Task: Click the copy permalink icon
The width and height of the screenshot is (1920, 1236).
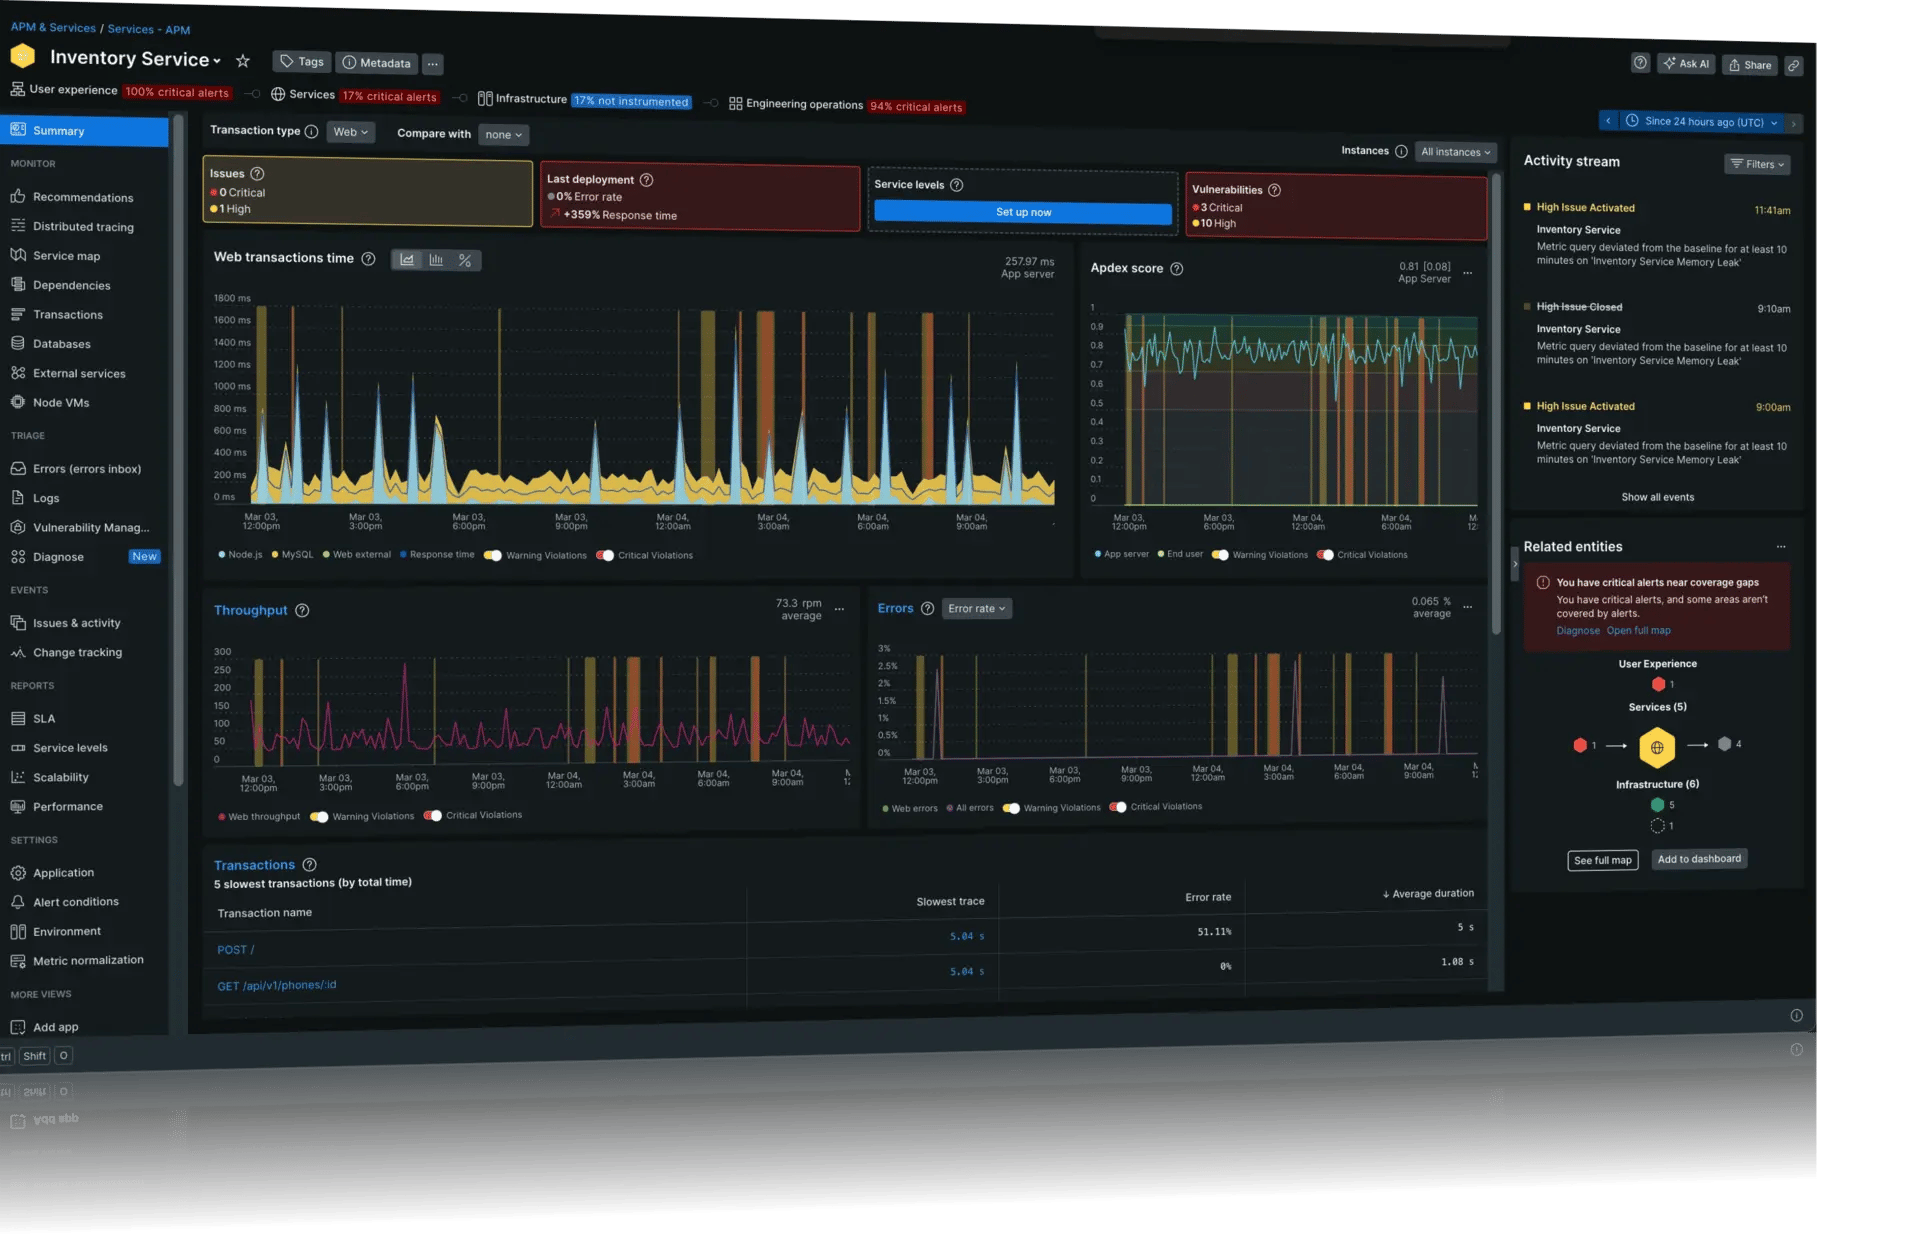Action: point(1794,66)
